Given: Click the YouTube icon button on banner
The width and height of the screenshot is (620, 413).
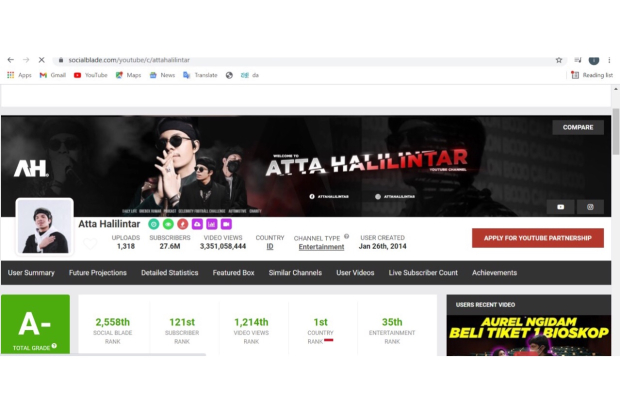Looking at the screenshot, I should [x=560, y=207].
